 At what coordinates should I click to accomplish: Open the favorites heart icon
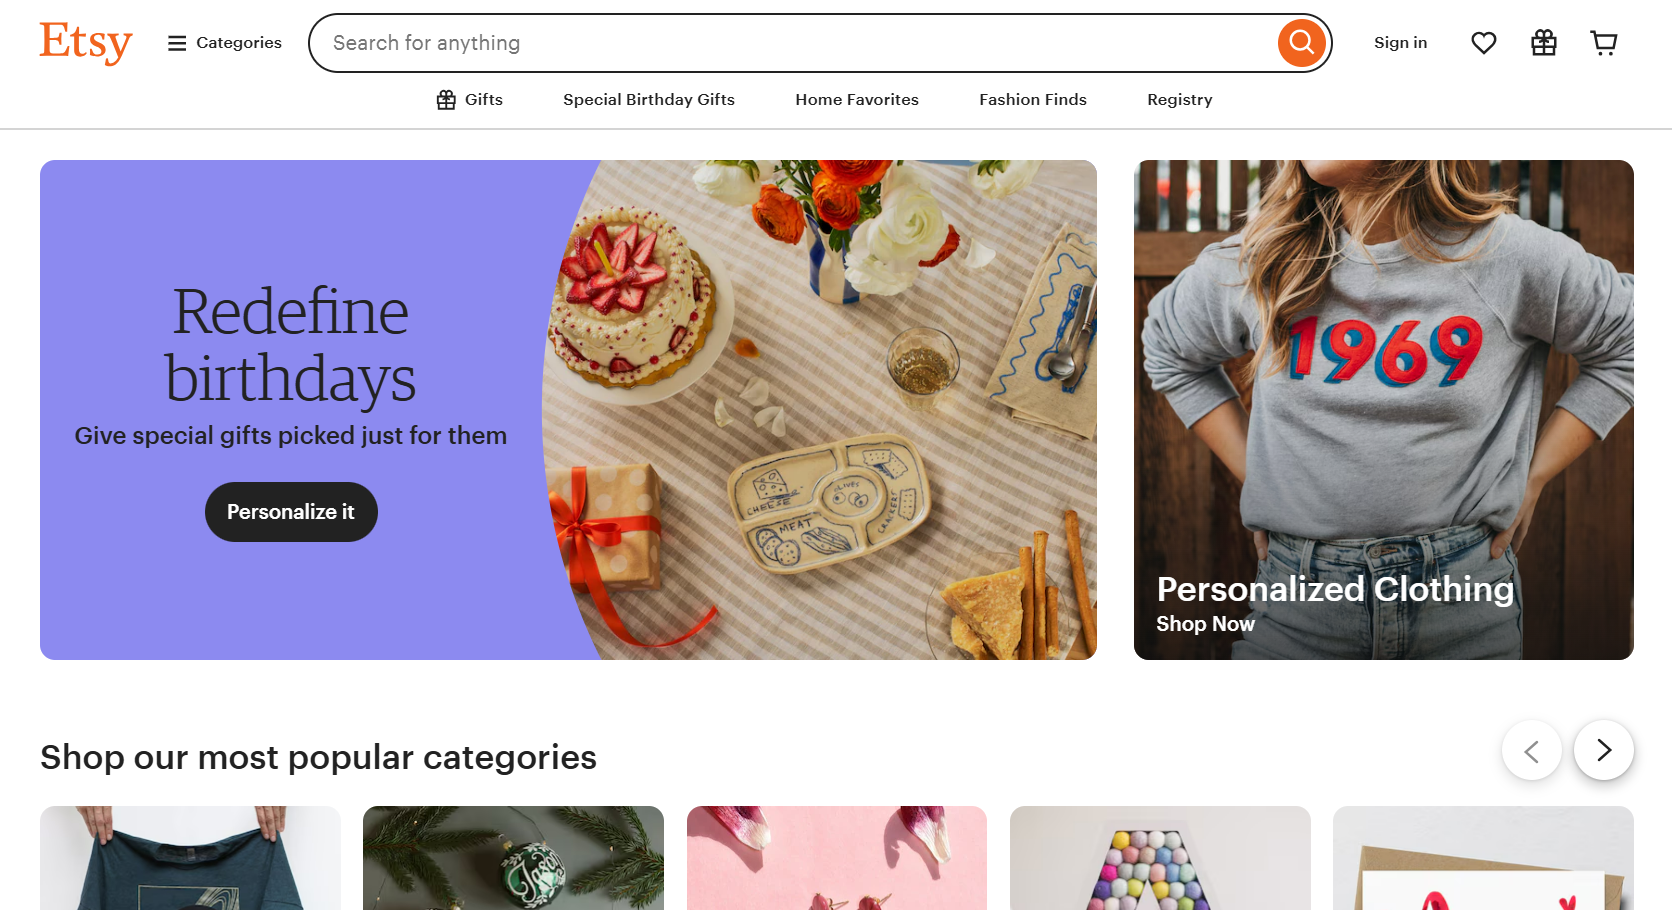tap(1483, 42)
